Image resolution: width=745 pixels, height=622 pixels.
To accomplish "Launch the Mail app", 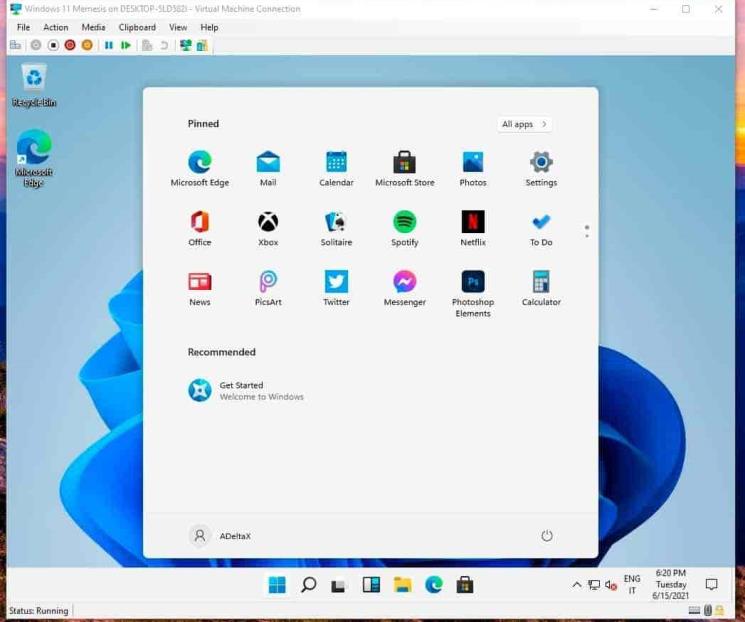I will [x=268, y=168].
